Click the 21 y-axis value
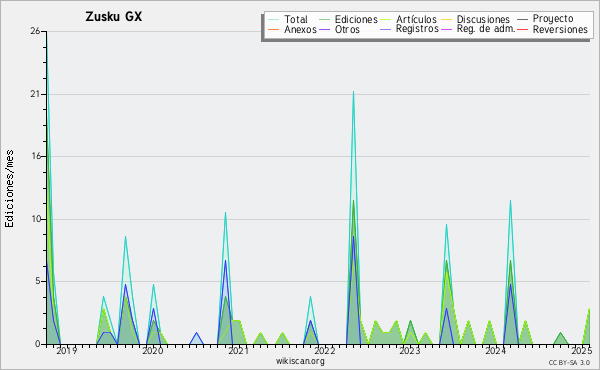The height and width of the screenshot is (370, 600). click(x=35, y=94)
